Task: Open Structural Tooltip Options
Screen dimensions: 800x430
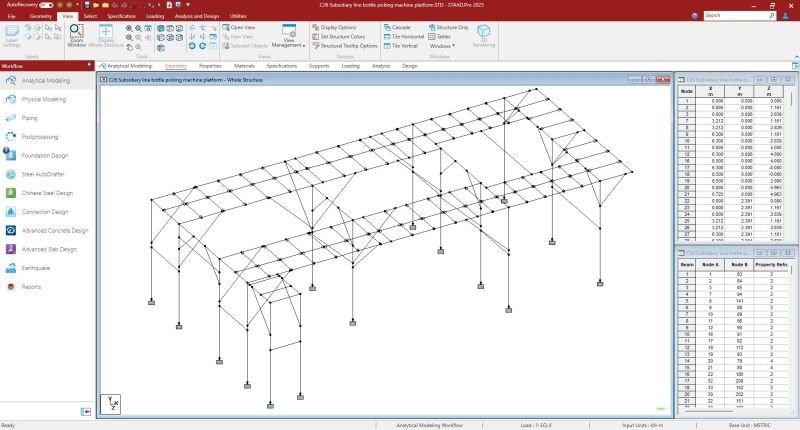Action: tap(344, 46)
